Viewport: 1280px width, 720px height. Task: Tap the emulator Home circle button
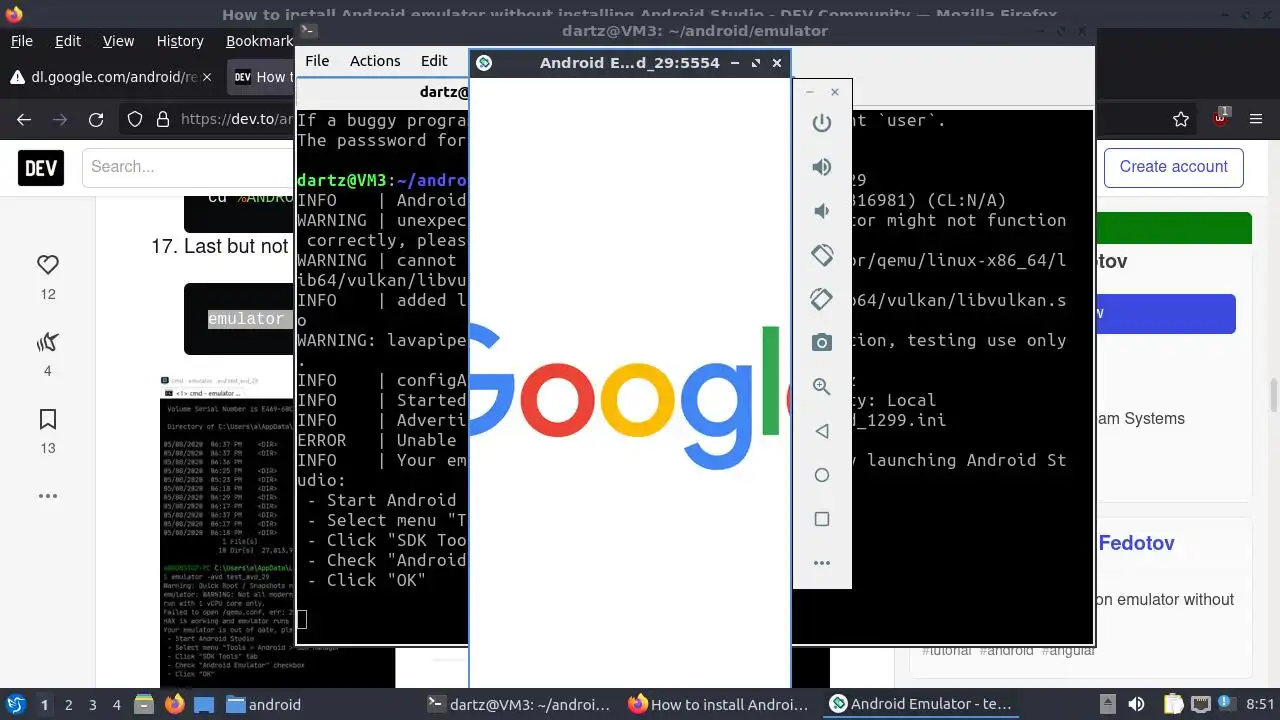(822, 475)
